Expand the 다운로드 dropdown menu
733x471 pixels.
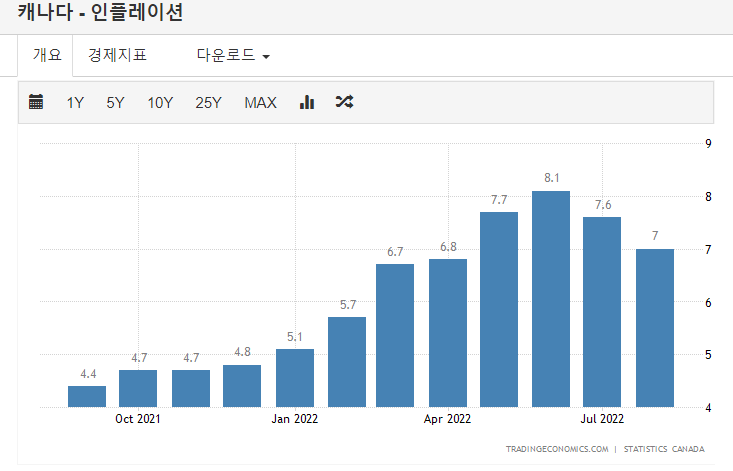pyautogui.click(x=233, y=55)
